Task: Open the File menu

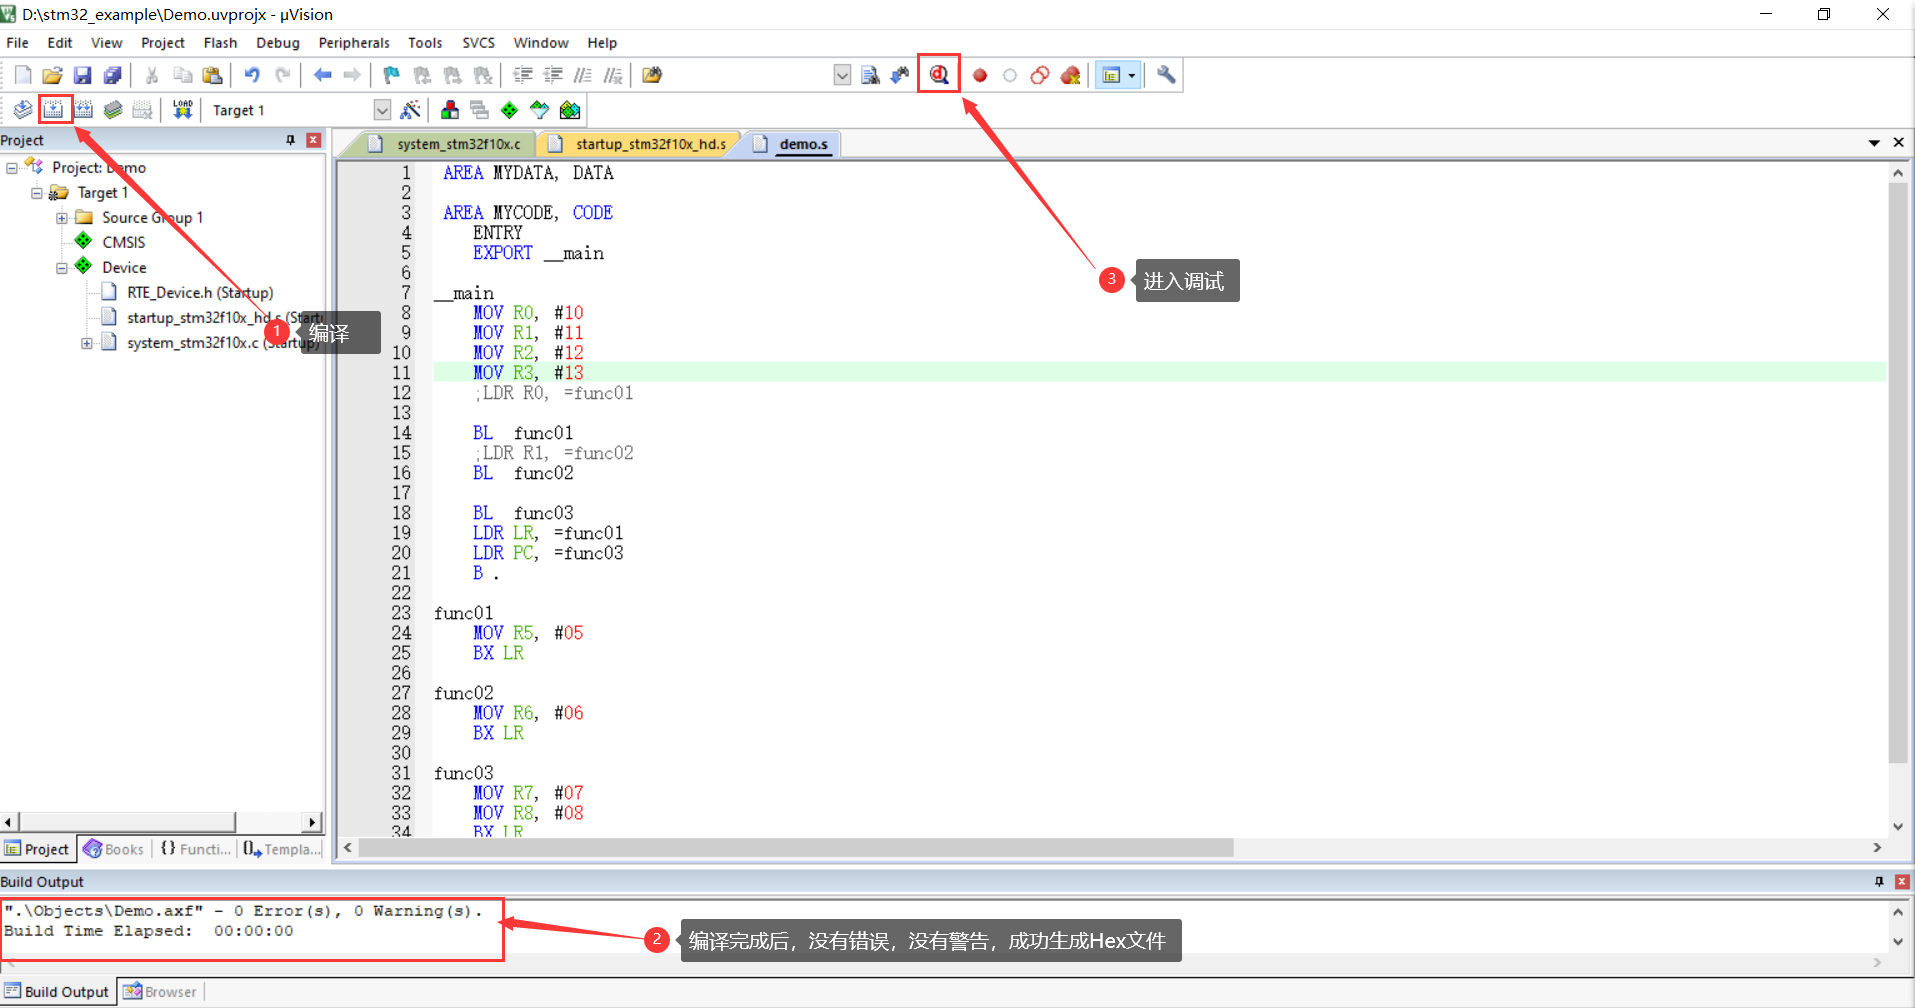Action: point(17,43)
